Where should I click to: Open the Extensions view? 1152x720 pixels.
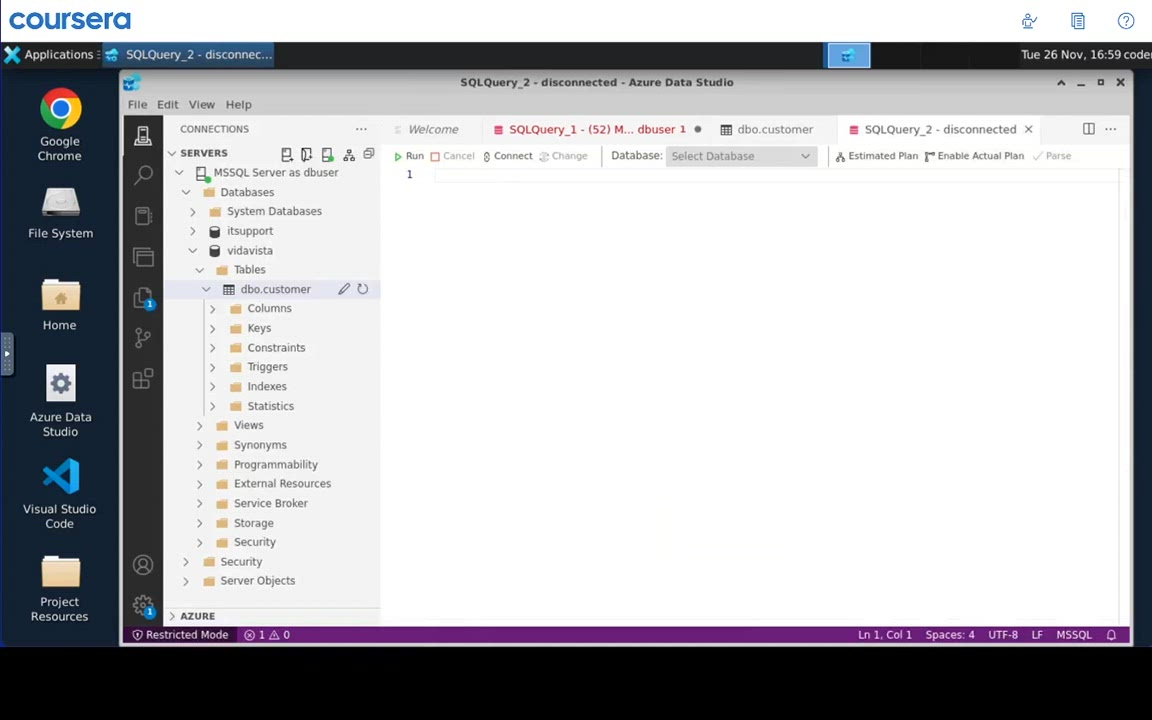point(143,378)
